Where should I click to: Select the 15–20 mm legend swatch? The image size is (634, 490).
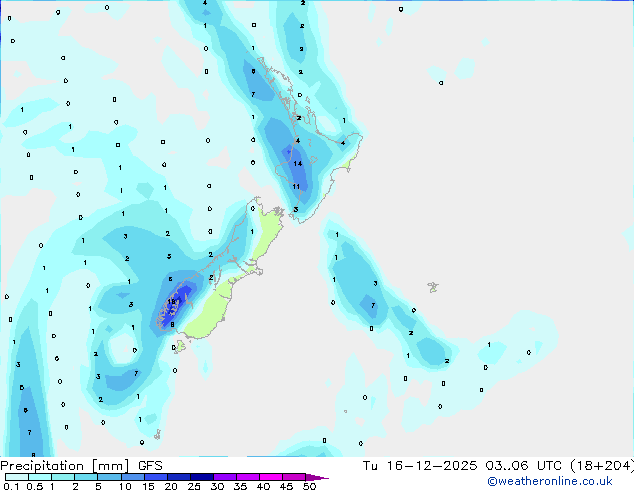coord(156,477)
